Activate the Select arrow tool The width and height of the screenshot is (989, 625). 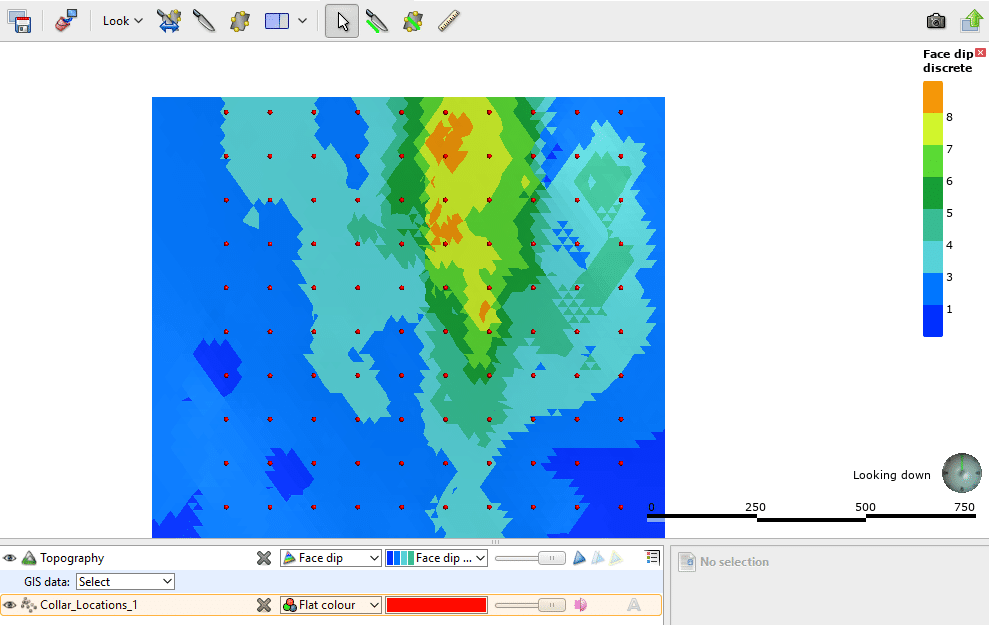click(x=341, y=20)
